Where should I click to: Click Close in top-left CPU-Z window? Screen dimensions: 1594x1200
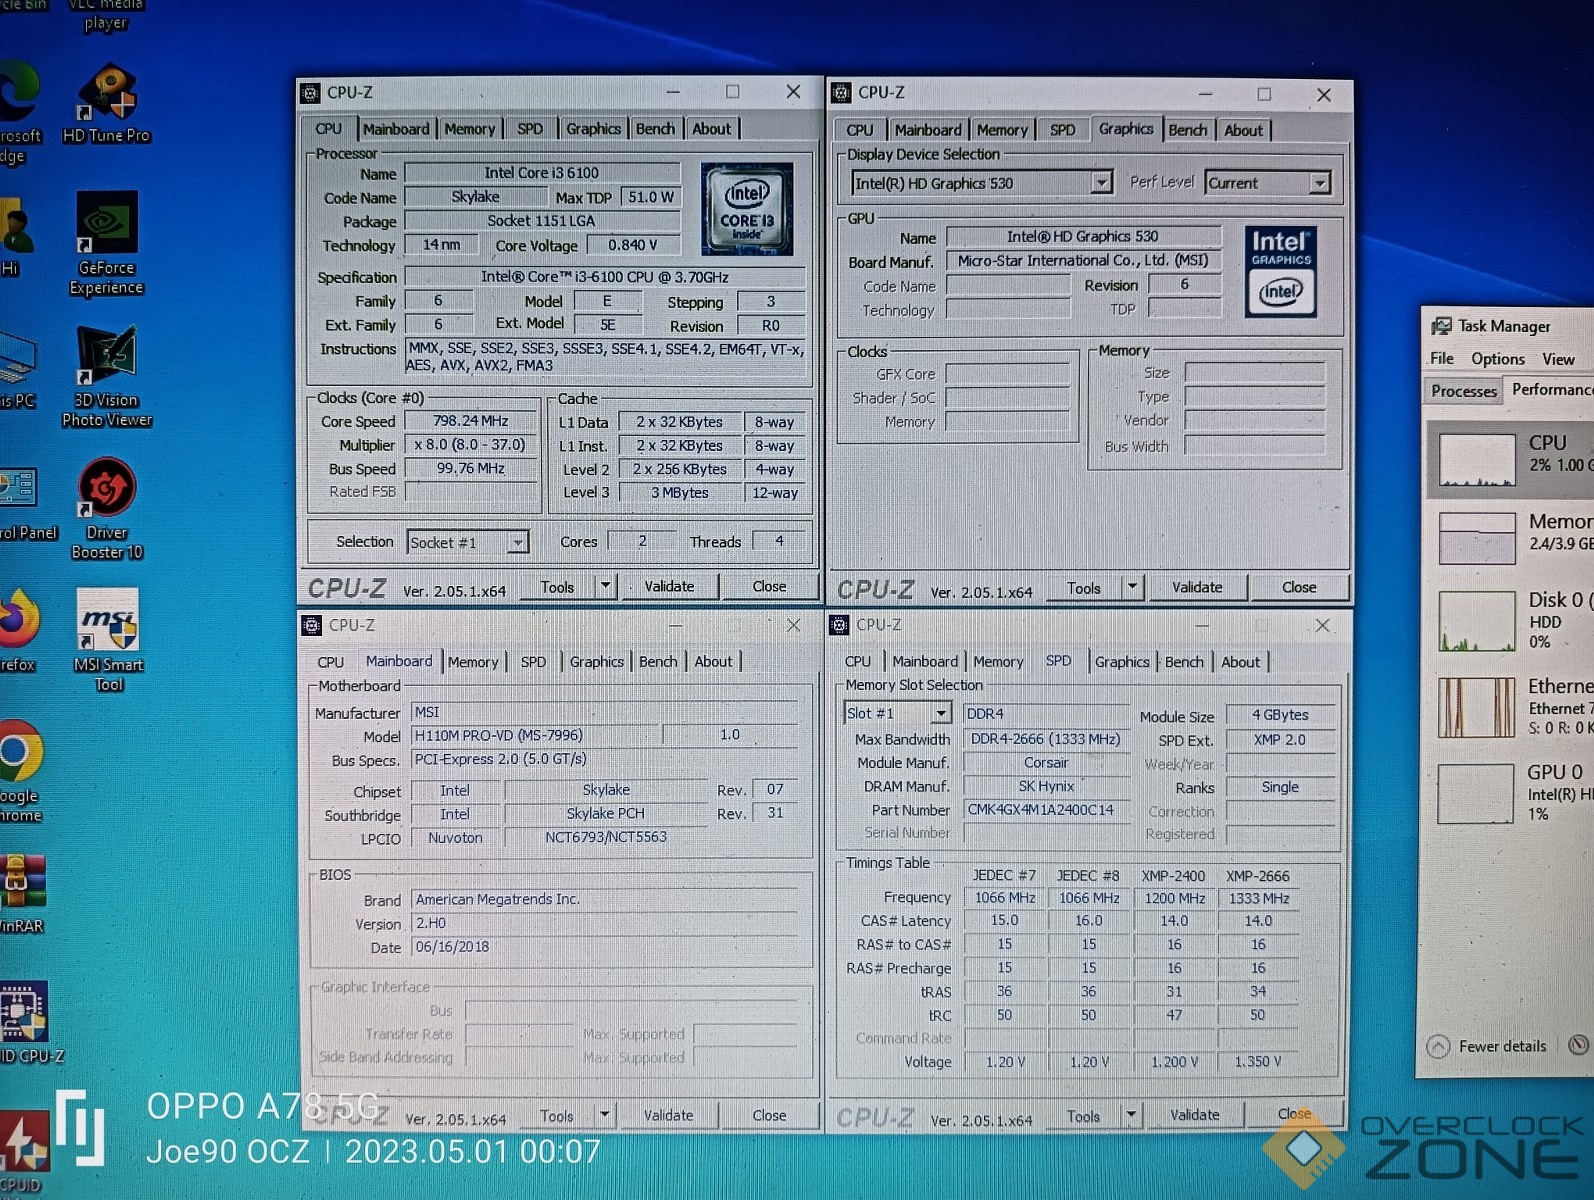[x=769, y=586]
